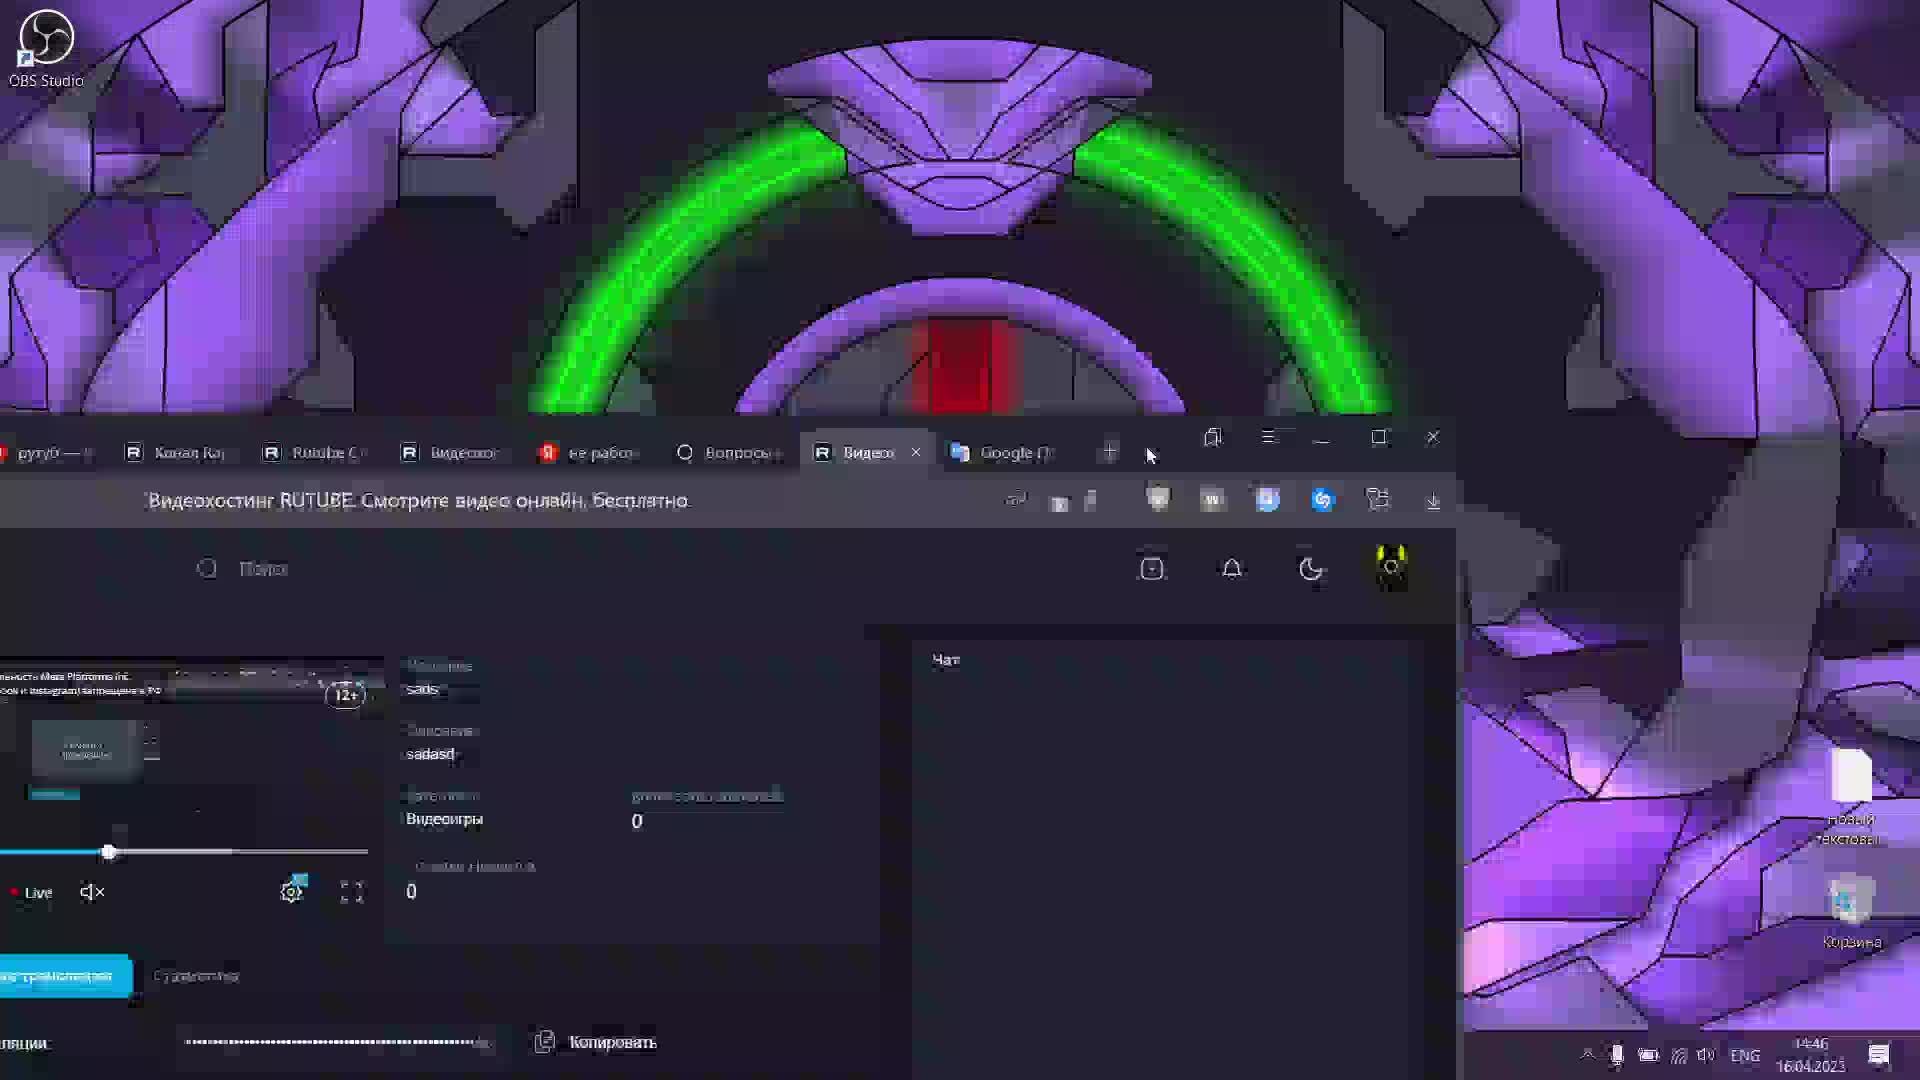1920x1080 pixels.
Task: Toggle dark theme moon icon
Action: (x=1310, y=569)
